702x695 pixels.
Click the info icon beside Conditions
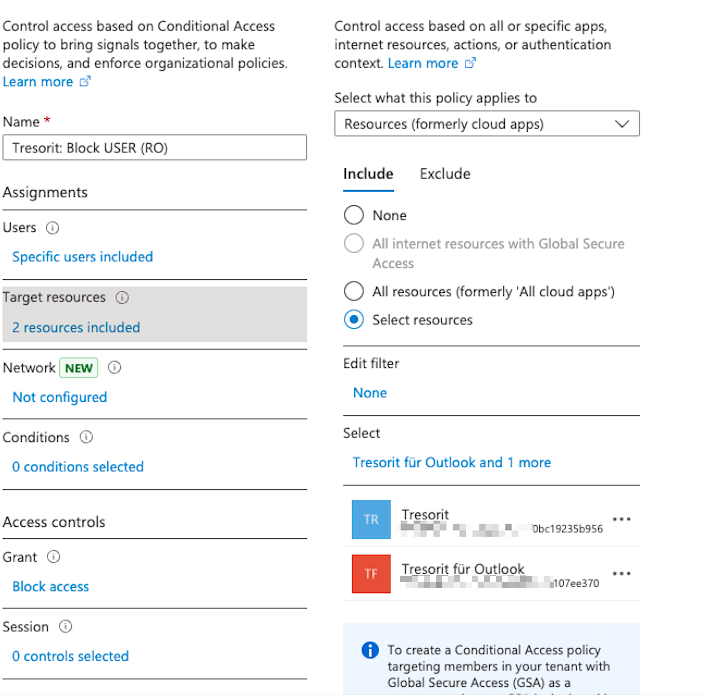[x=86, y=438]
